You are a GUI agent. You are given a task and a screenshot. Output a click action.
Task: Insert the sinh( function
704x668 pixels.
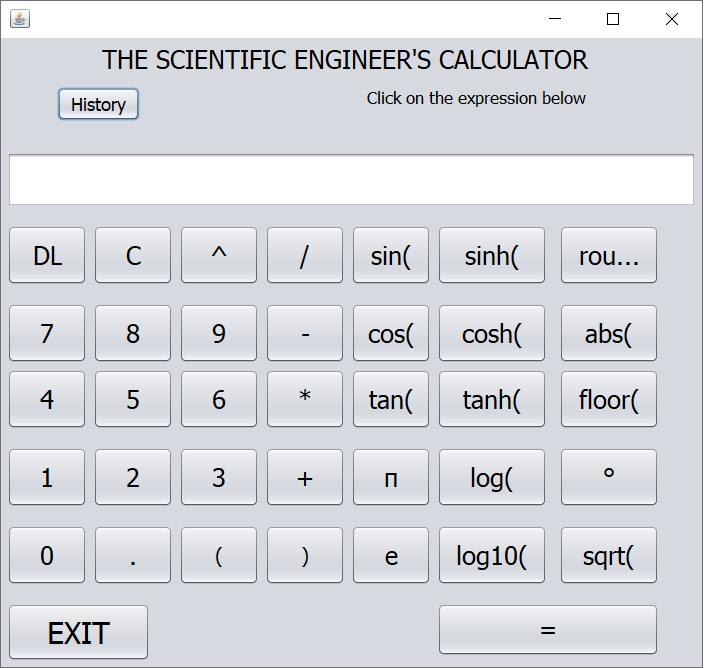491,255
